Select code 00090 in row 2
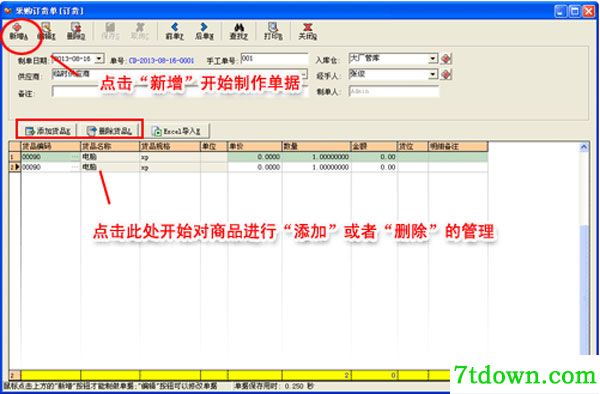The image size is (600, 394). tap(31, 167)
